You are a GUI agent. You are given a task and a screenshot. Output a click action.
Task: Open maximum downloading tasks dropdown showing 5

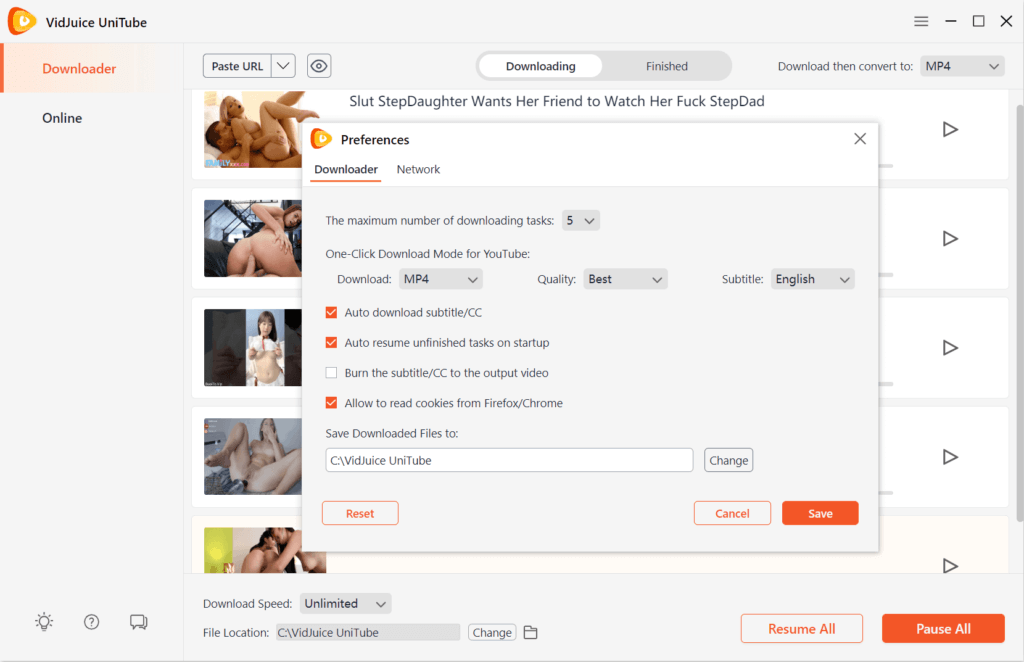pos(581,221)
